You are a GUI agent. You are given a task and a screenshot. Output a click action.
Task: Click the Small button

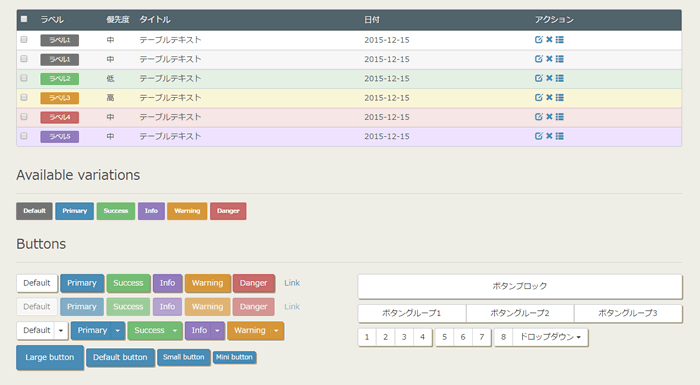pos(183,357)
